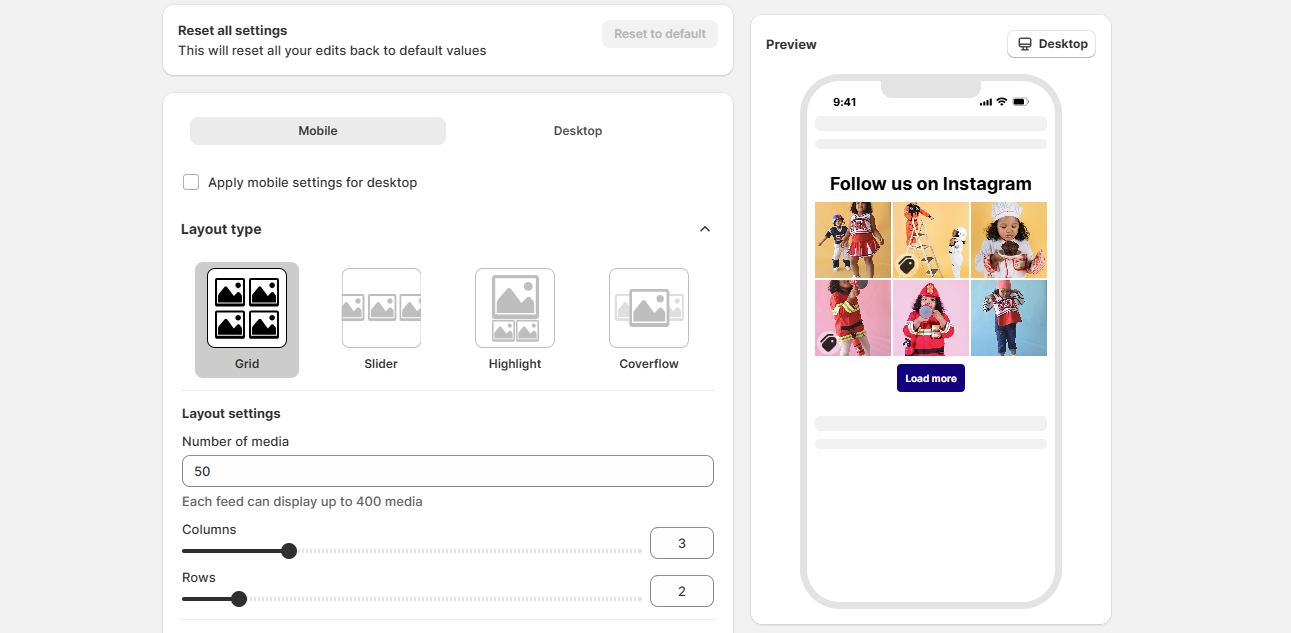Viewport: 1291px width, 633px height.
Task: Open the firefighter with mug thumbnail
Action: click(x=931, y=318)
